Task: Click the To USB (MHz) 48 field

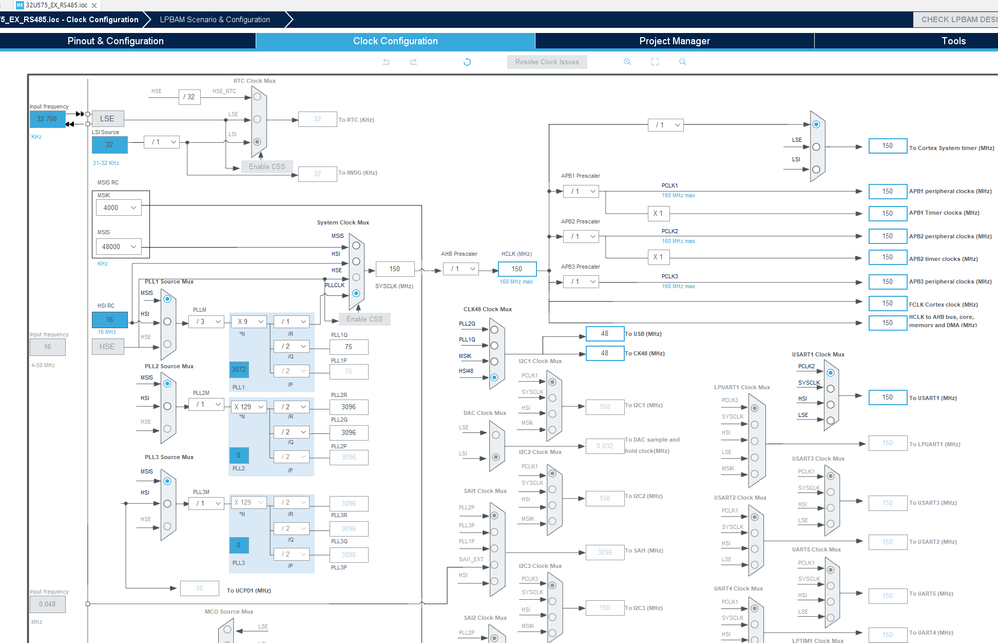Action: (x=605, y=334)
